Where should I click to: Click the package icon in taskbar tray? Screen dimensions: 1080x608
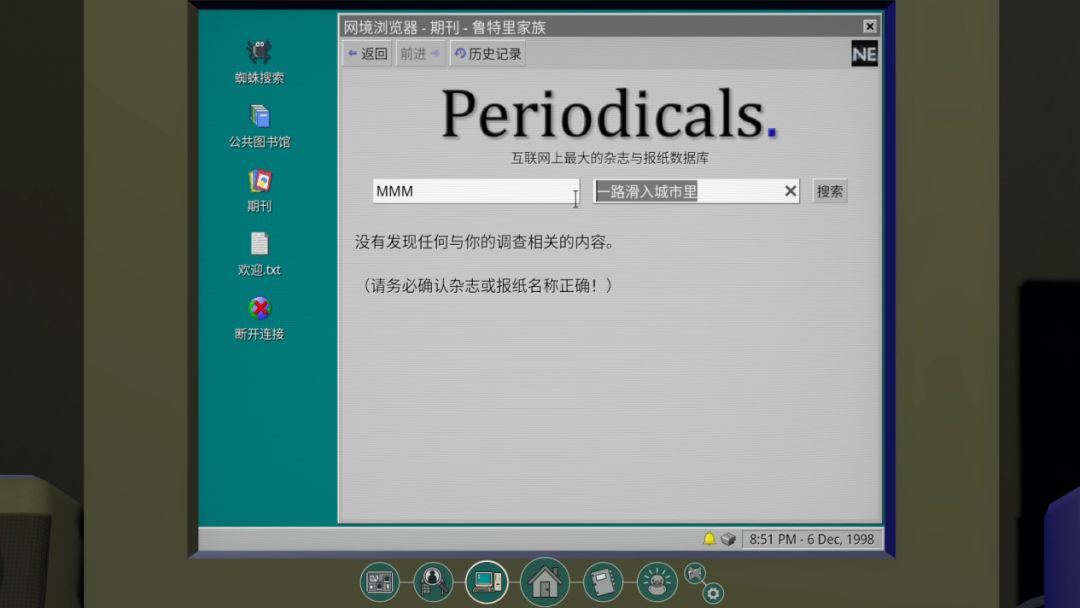[728, 538]
